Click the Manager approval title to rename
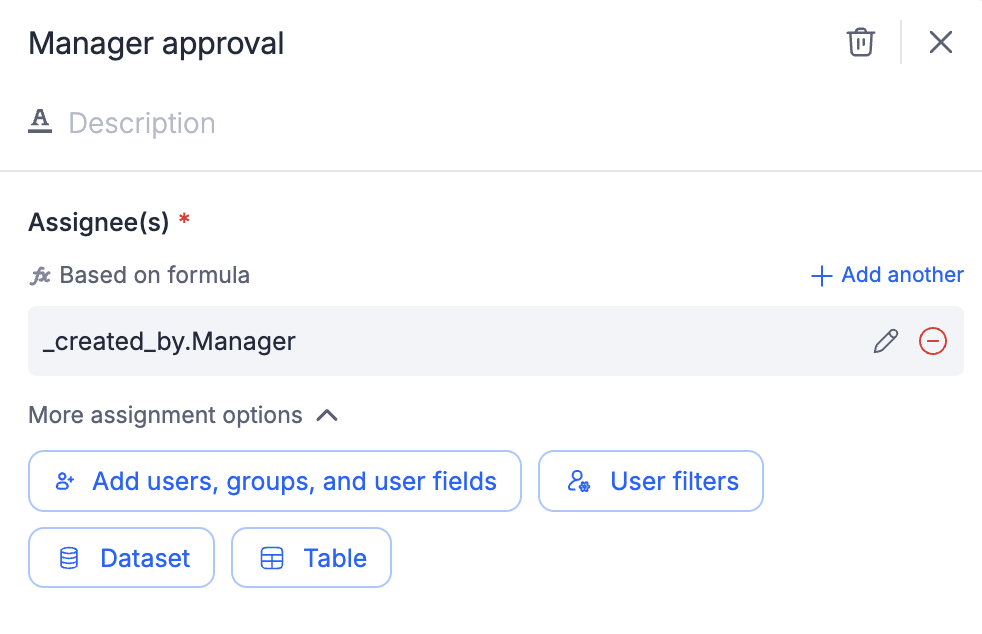982x634 pixels. click(156, 44)
